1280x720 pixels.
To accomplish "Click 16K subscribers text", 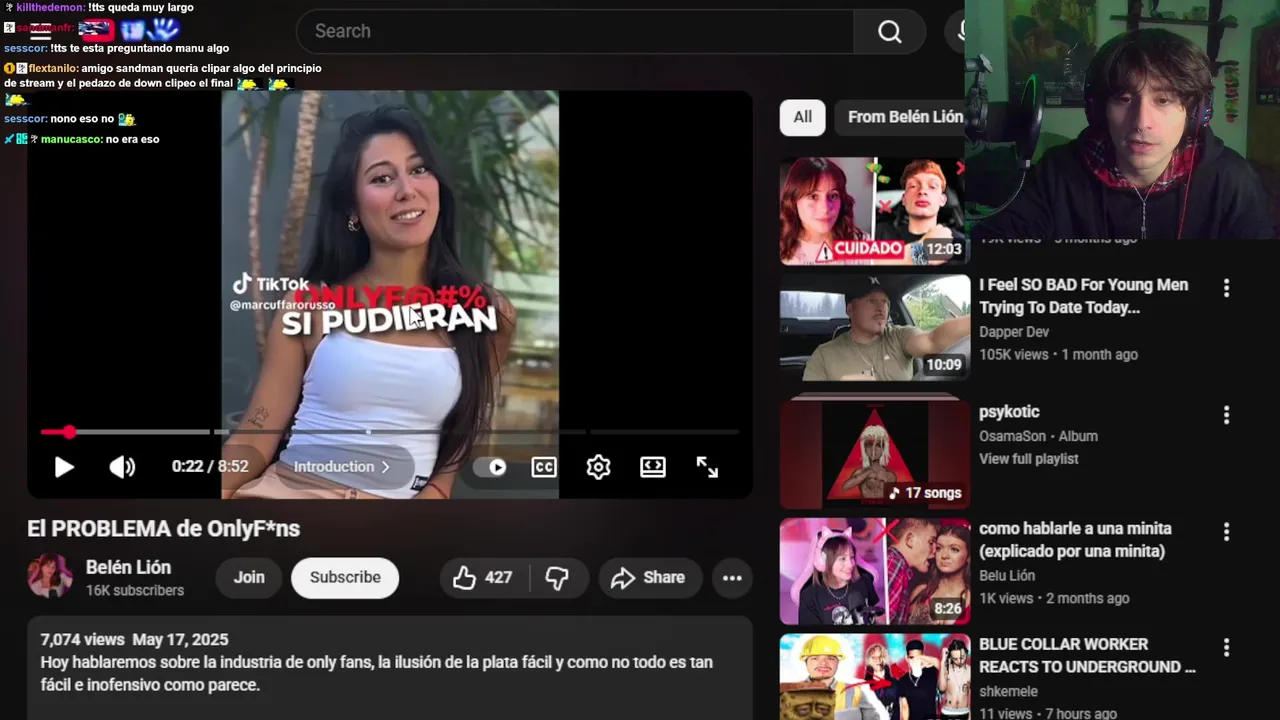I will tap(135, 591).
